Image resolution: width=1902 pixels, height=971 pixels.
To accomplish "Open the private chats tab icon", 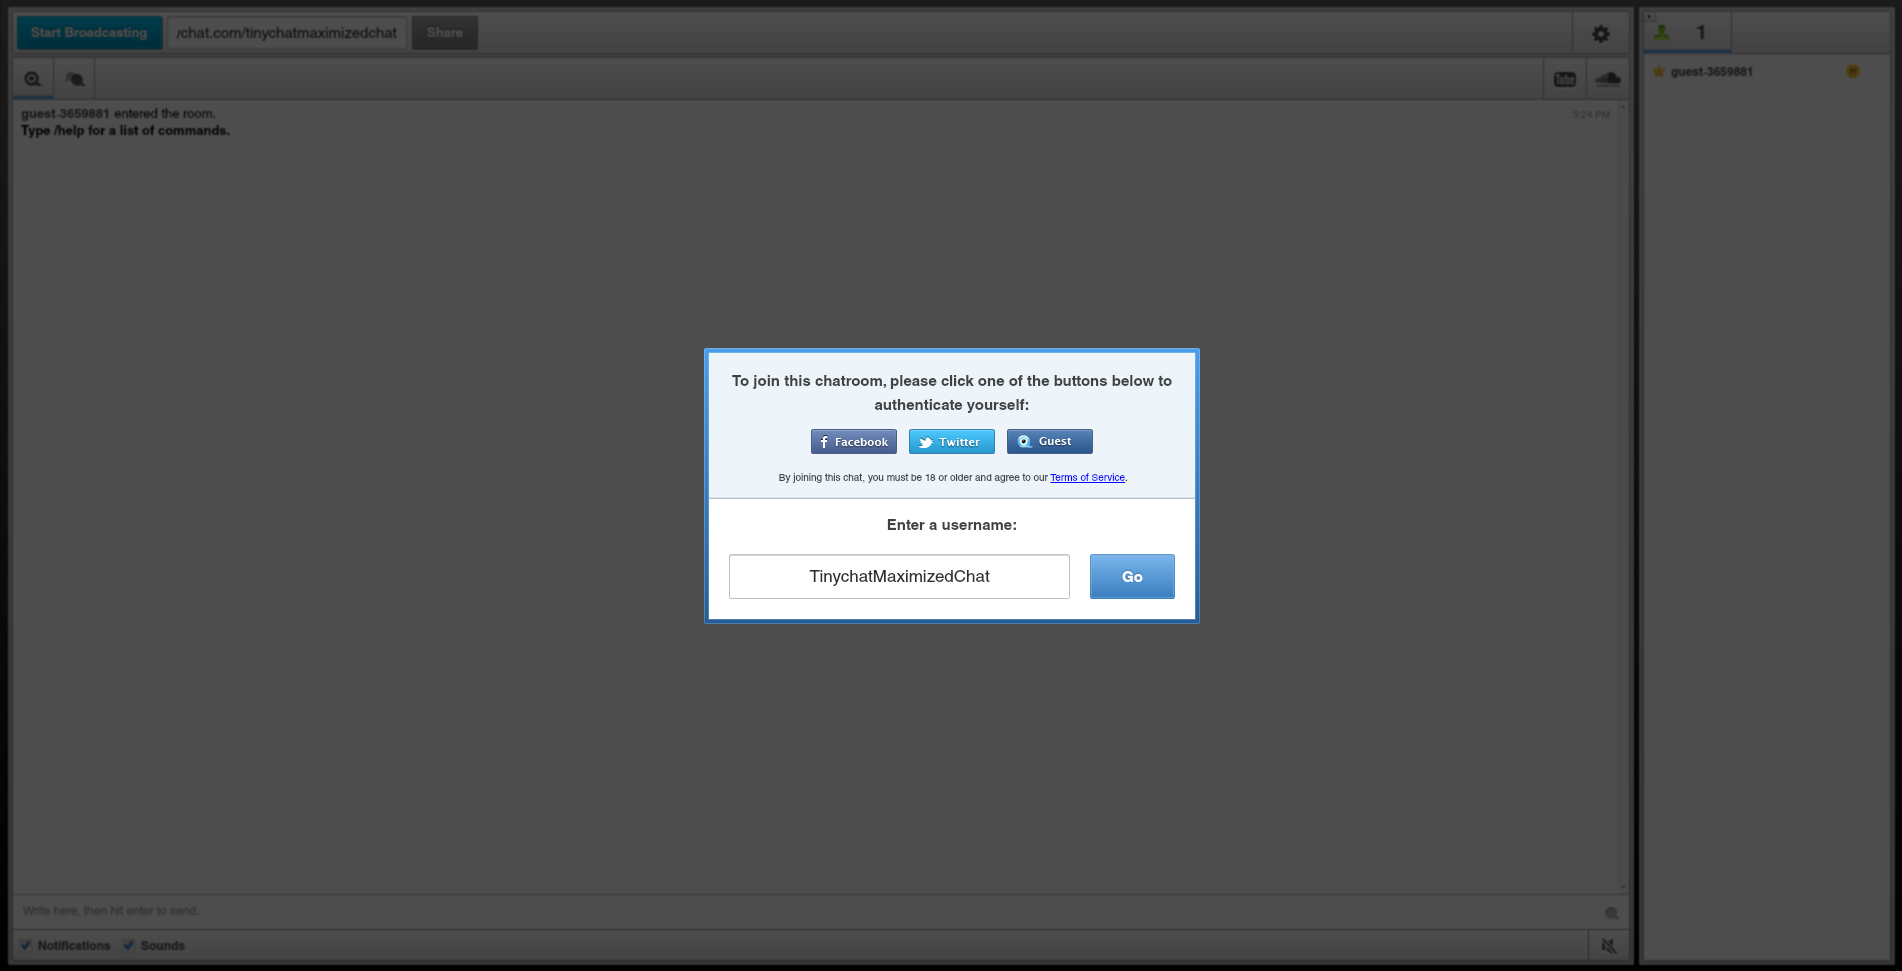I will 75,79.
